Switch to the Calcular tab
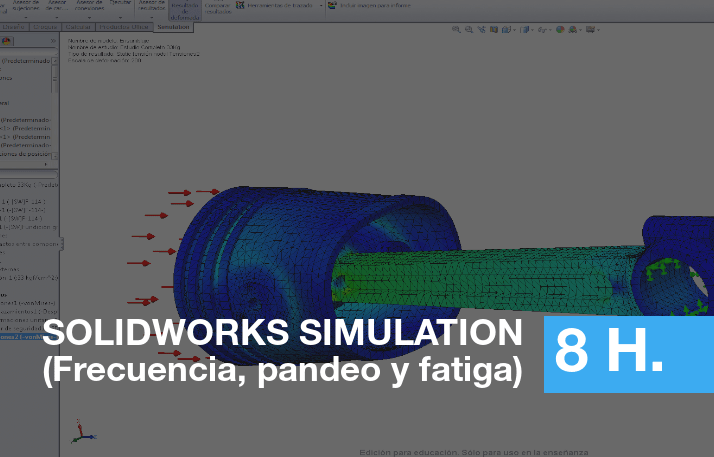Image resolution: width=714 pixels, height=457 pixels. pyautogui.click(x=78, y=27)
